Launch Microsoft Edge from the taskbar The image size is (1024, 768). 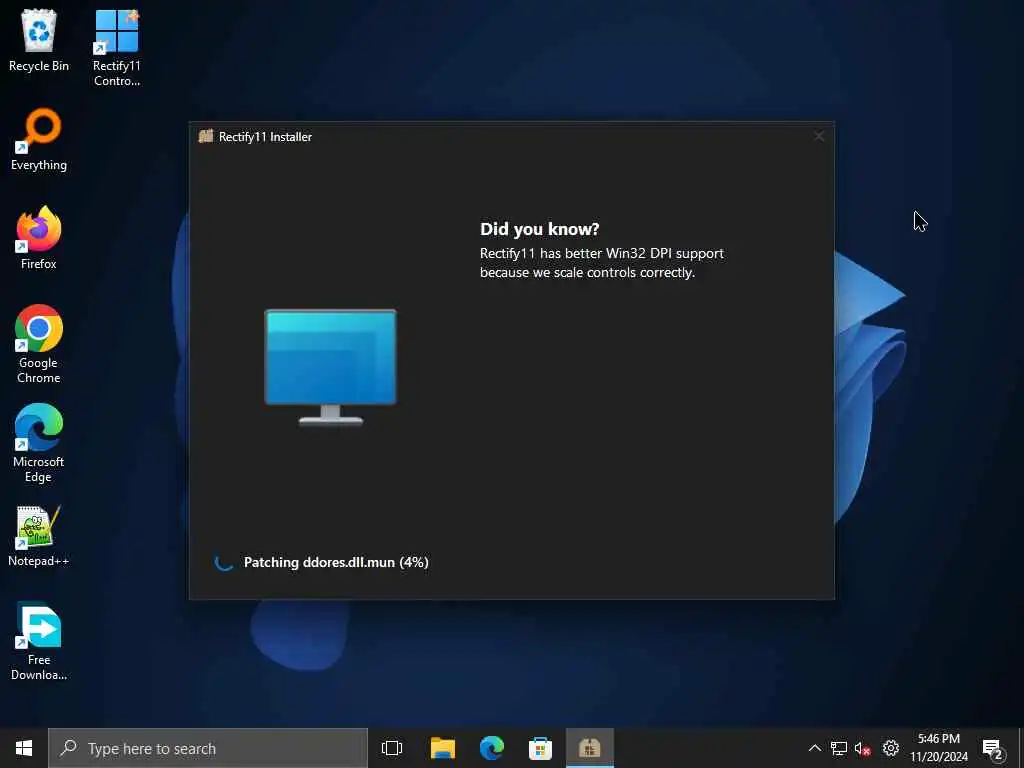(492, 748)
